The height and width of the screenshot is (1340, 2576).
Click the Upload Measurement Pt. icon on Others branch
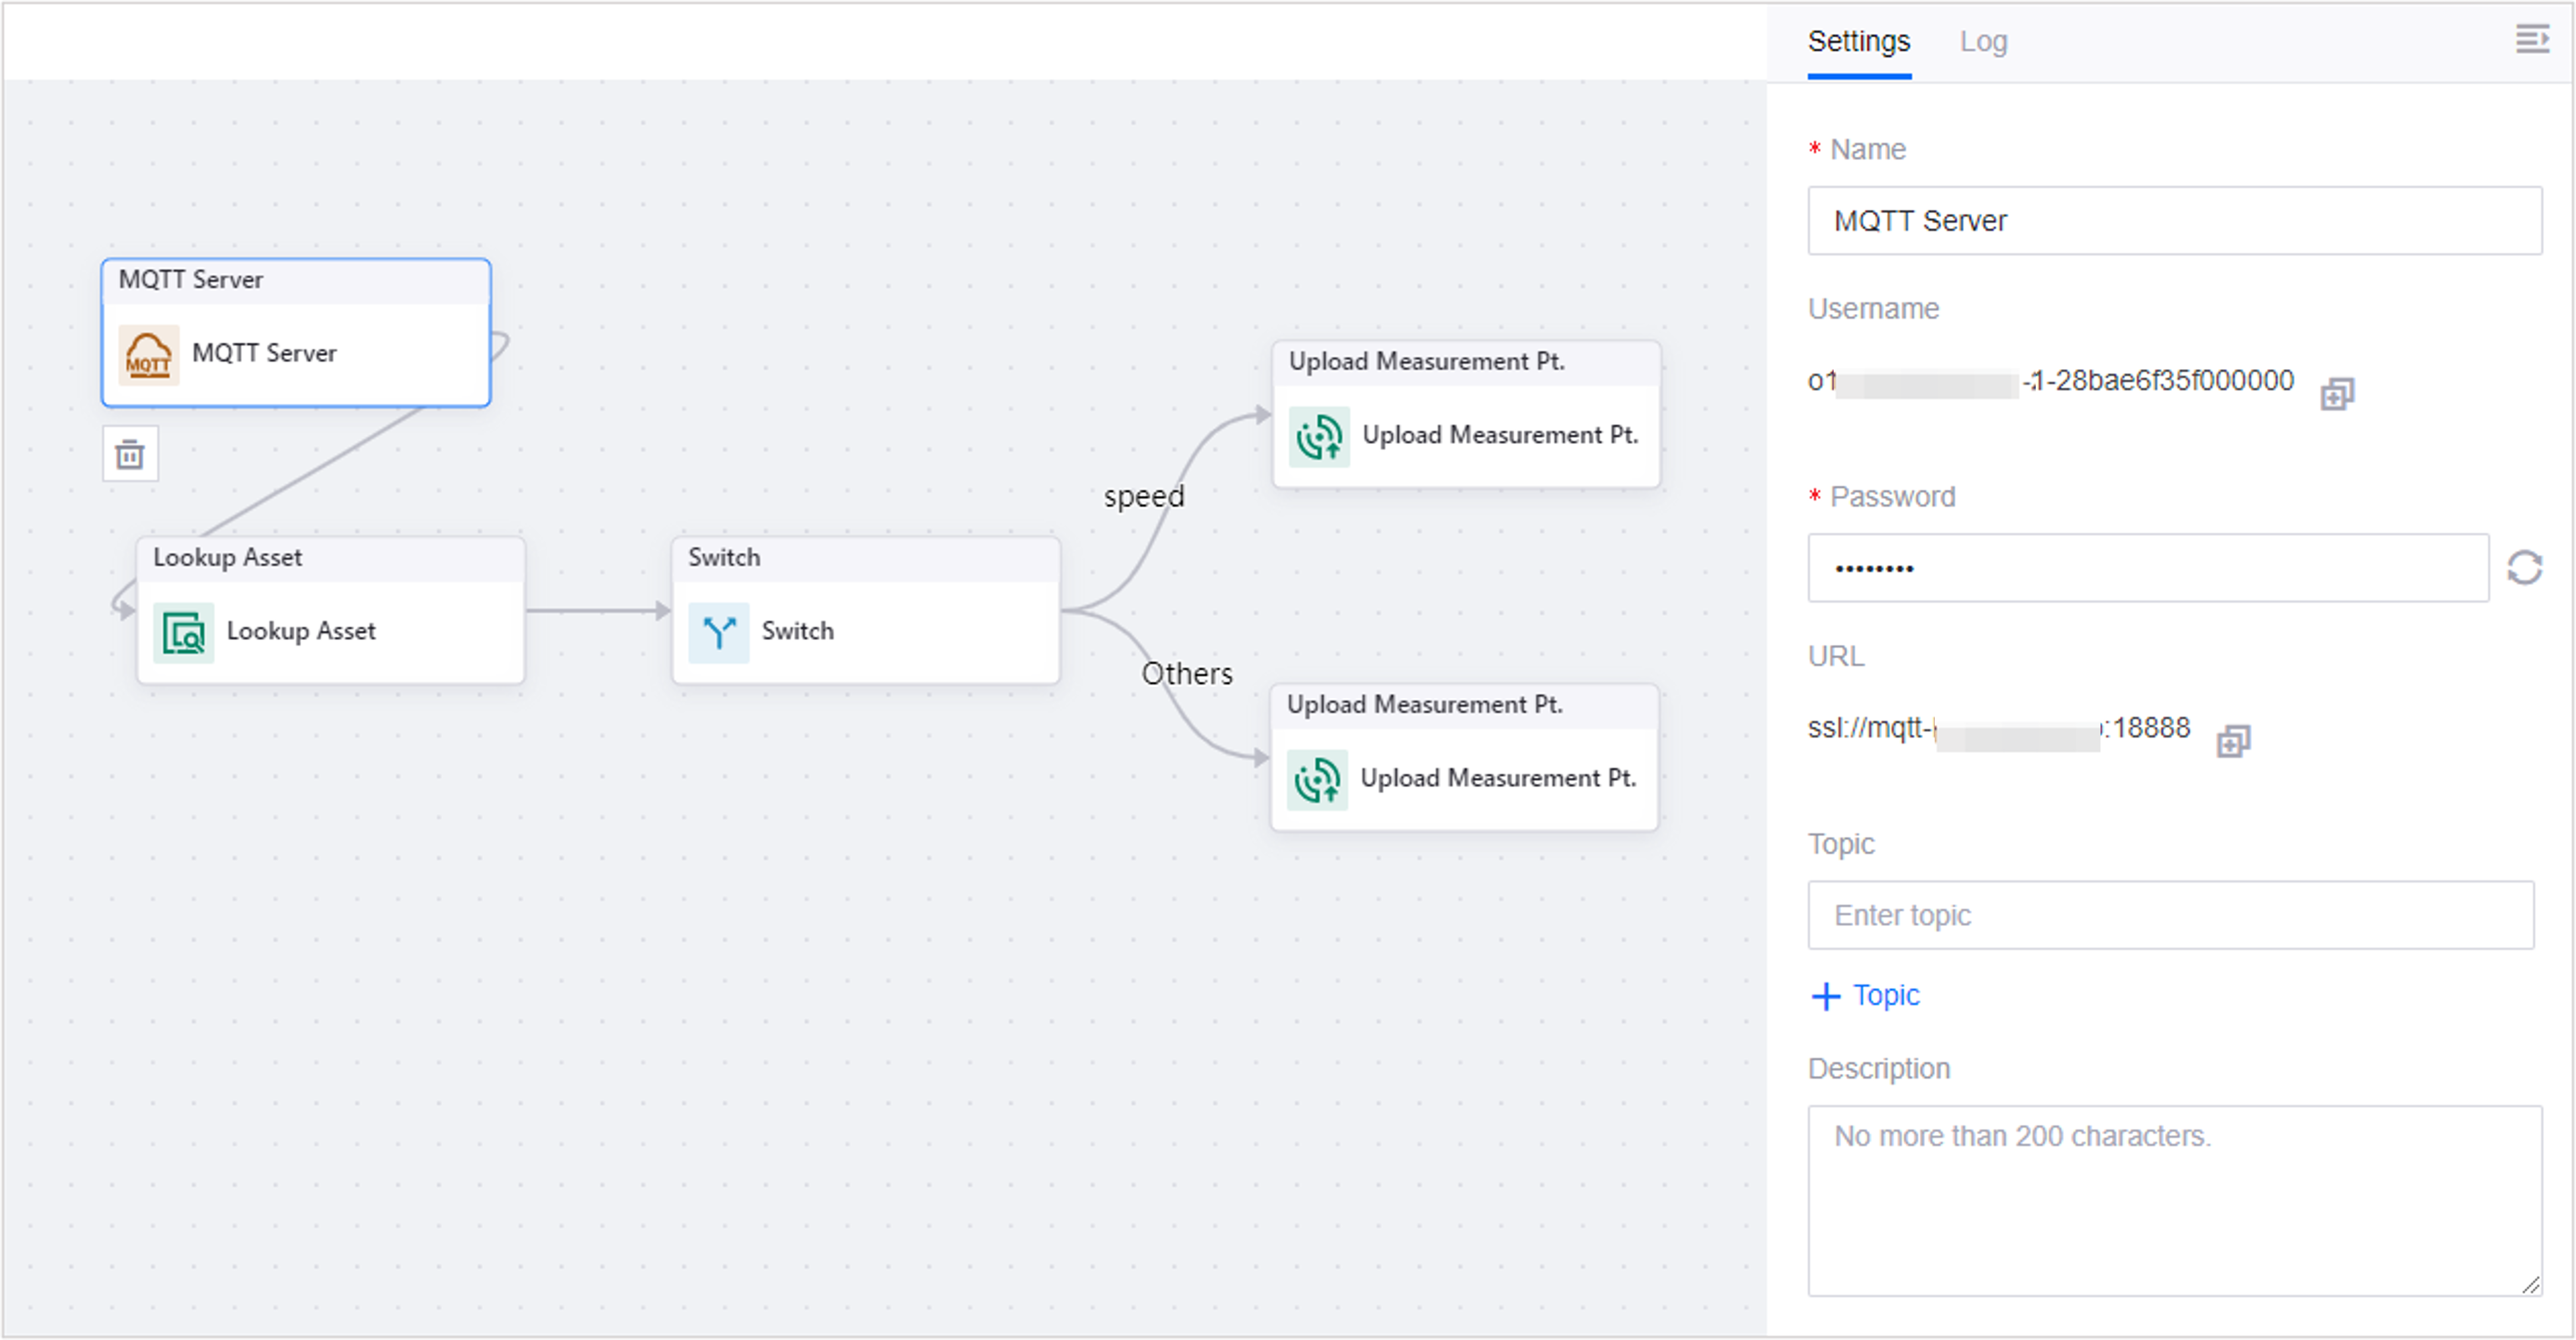[x=1318, y=779]
